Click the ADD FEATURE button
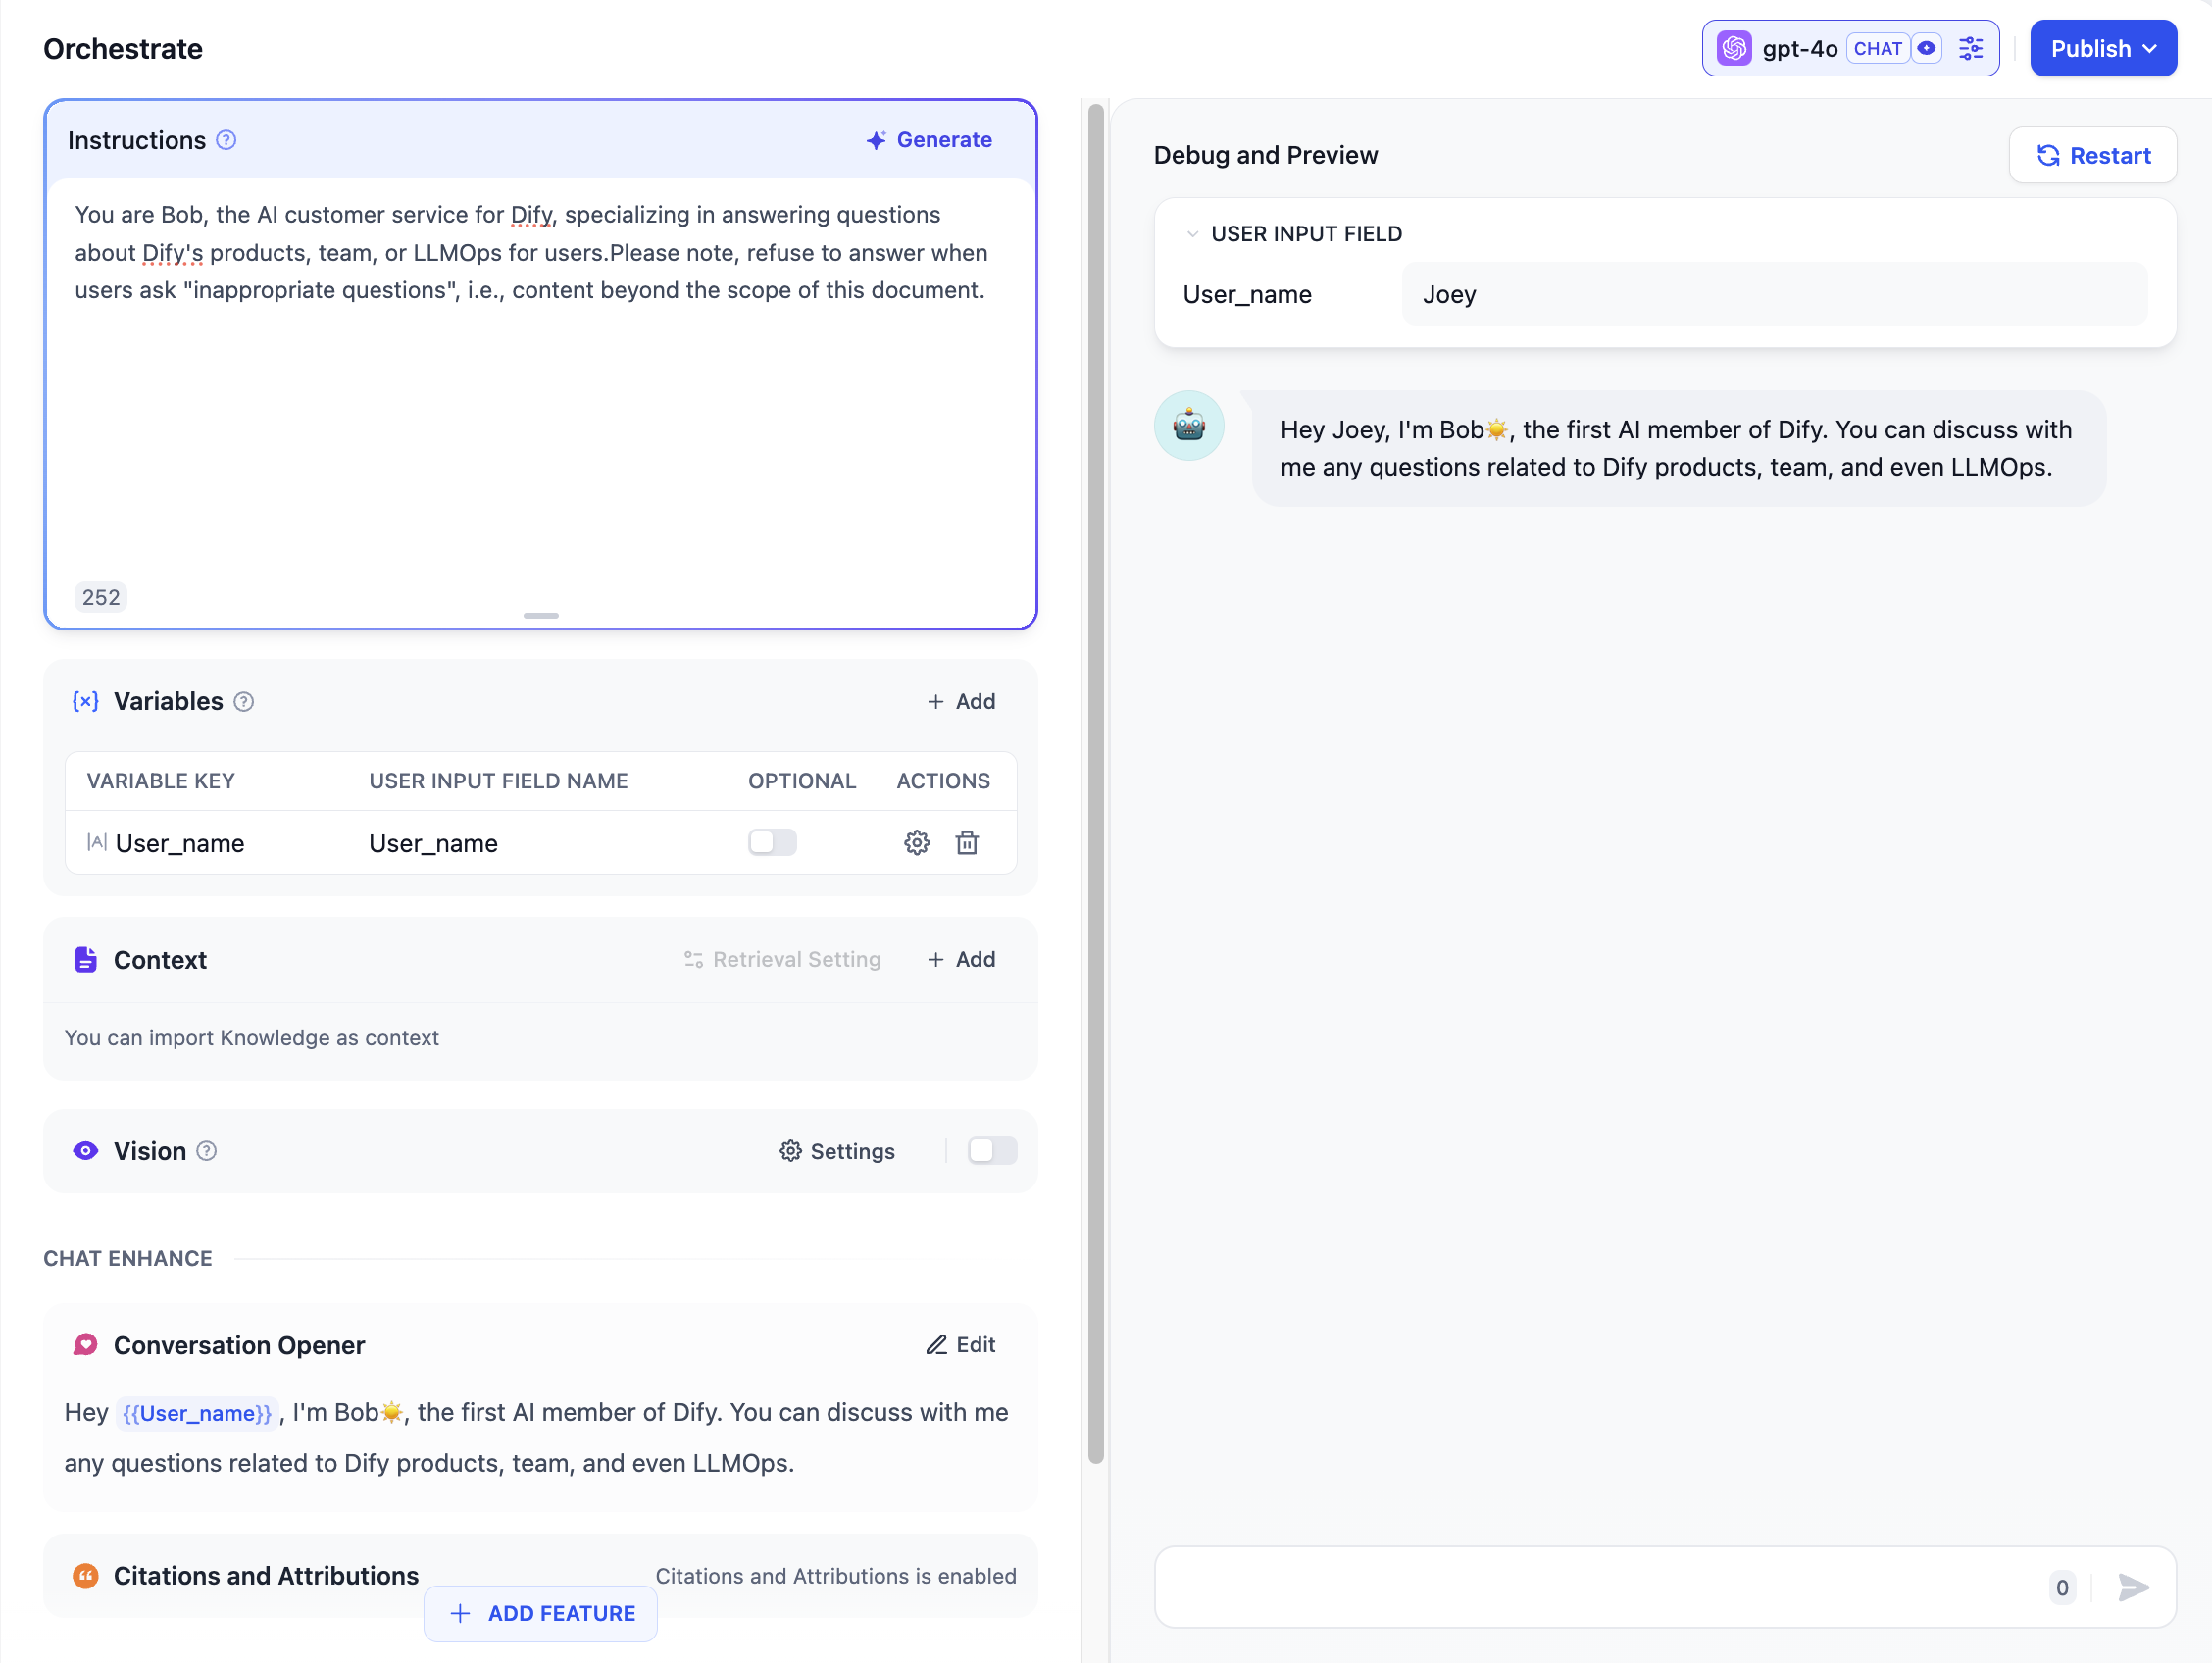Screen dimensions: 2212x1663 coord(541,1613)
